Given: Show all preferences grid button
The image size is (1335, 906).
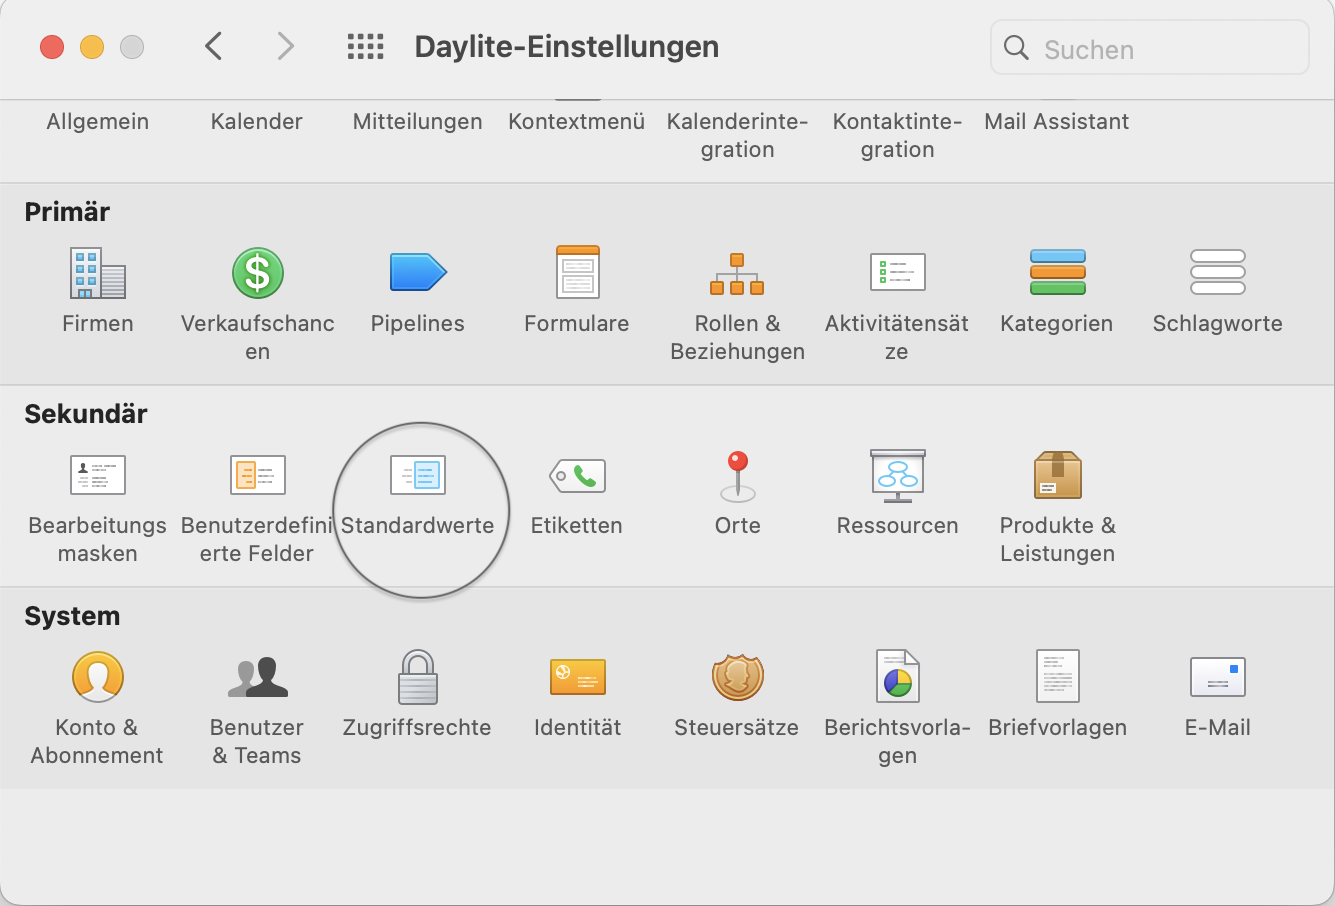Looking at the screenshot, I should tap(365, 47).
